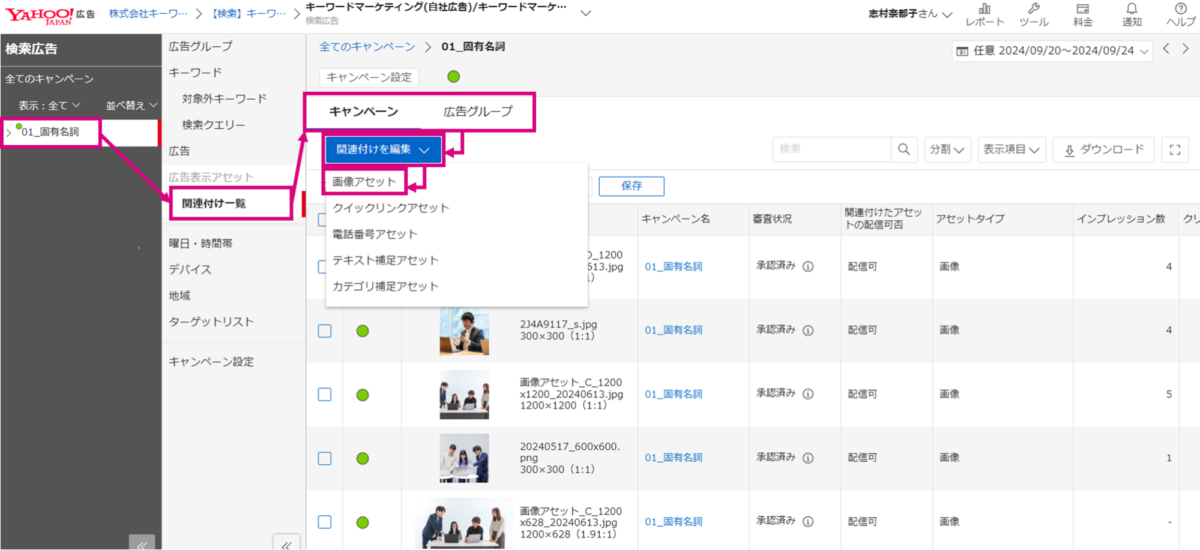Open the 表示：全て filter dropdown
Screen dimensions: 1200x550
click(50, 105)
